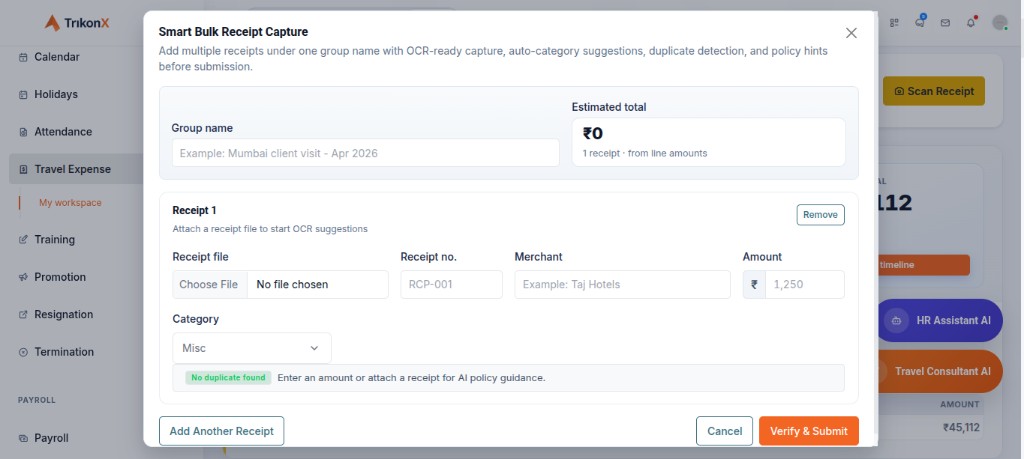Open the HR Assistant AI chat

click(939, 321)
